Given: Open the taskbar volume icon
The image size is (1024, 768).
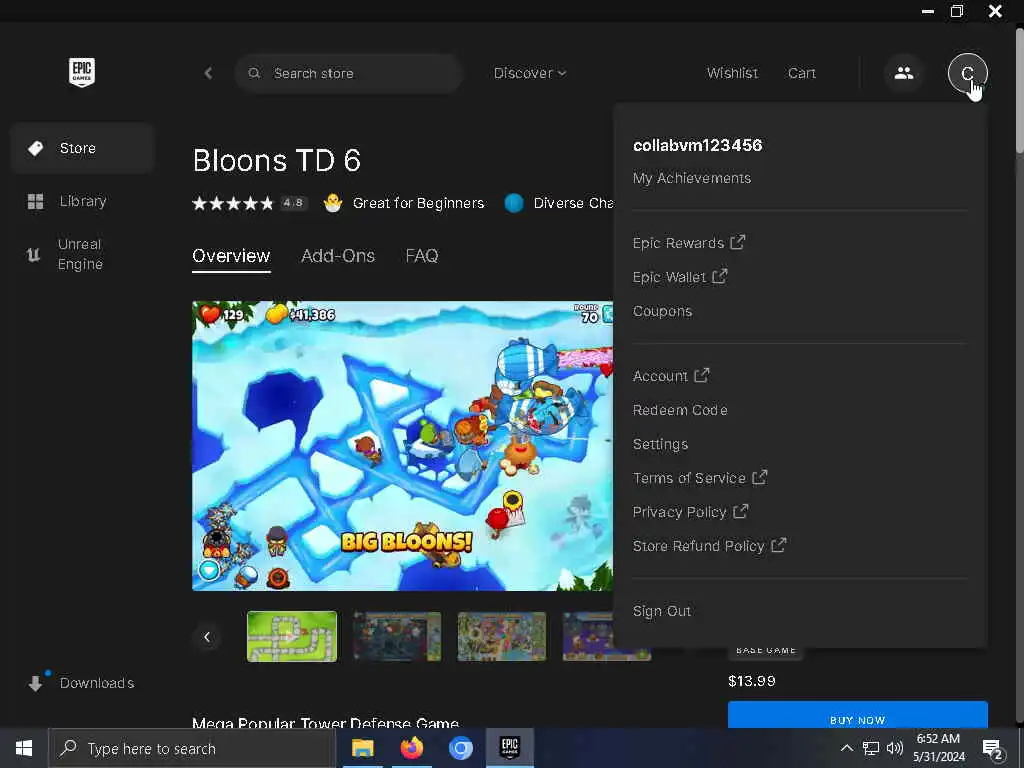Looking at the screenshot, I should pos(895,748).
